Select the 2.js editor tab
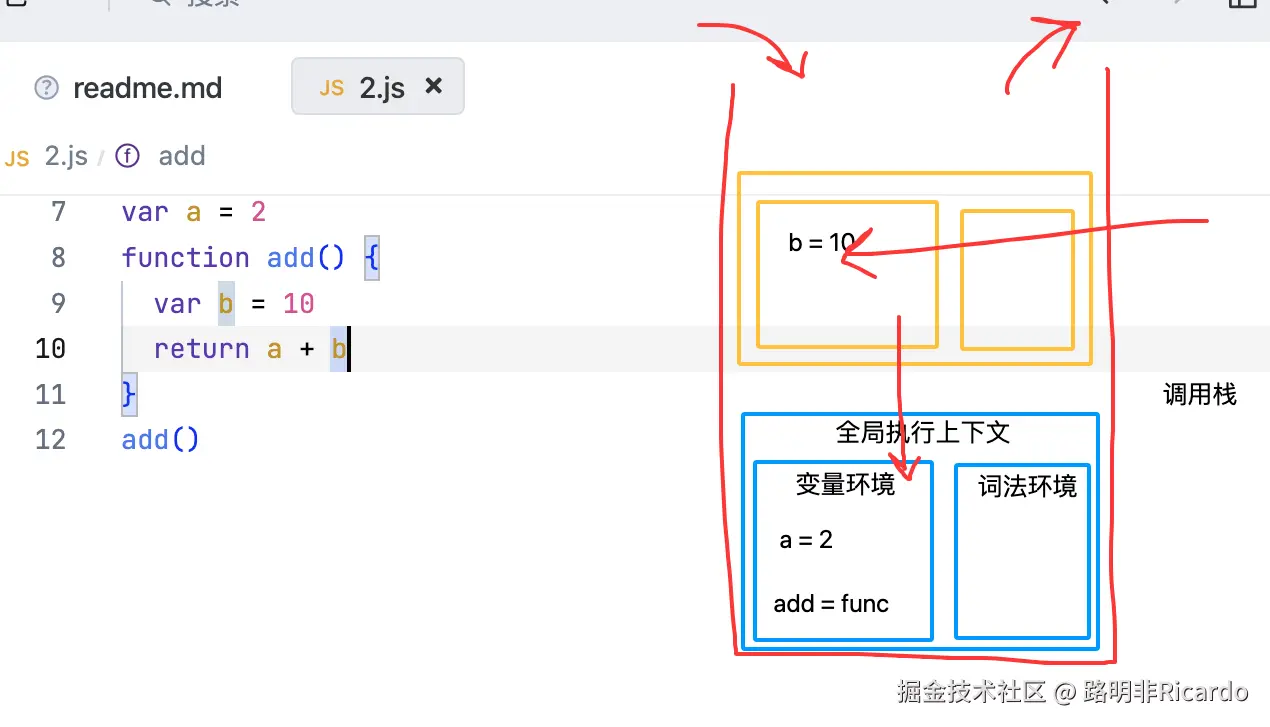 coord(381,88)
